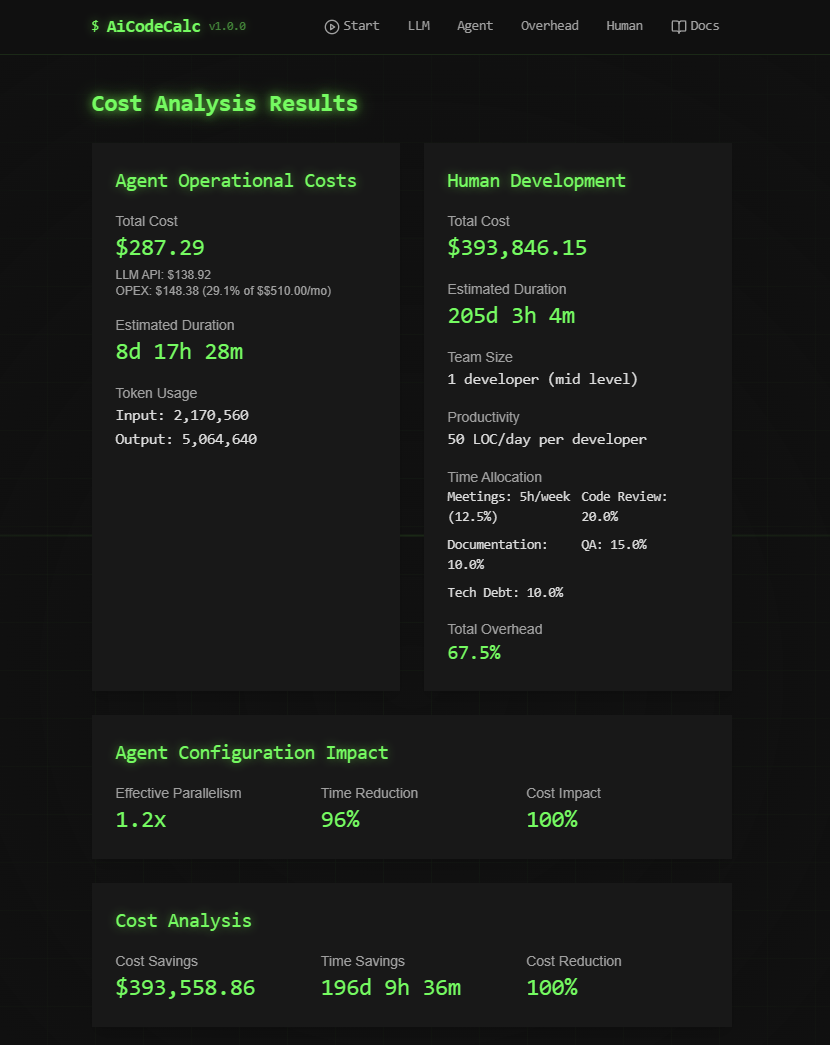Screen dimensions: 830x1045
Task: Click the Human Development heading
Action: click(x=536, y=181)
